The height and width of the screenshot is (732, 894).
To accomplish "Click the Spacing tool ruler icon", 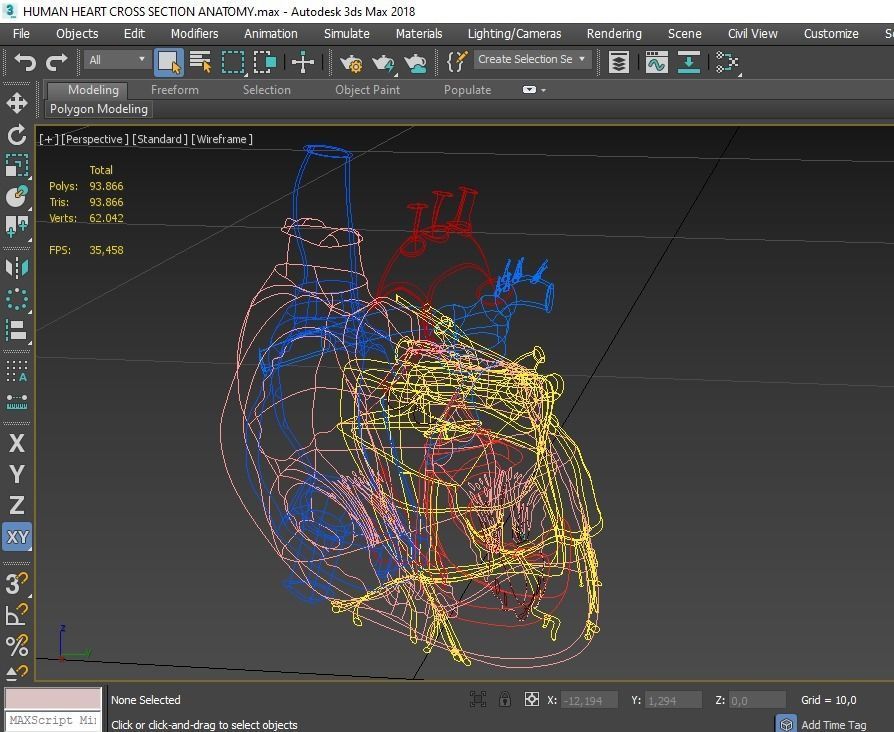I will tap(17, 402).
